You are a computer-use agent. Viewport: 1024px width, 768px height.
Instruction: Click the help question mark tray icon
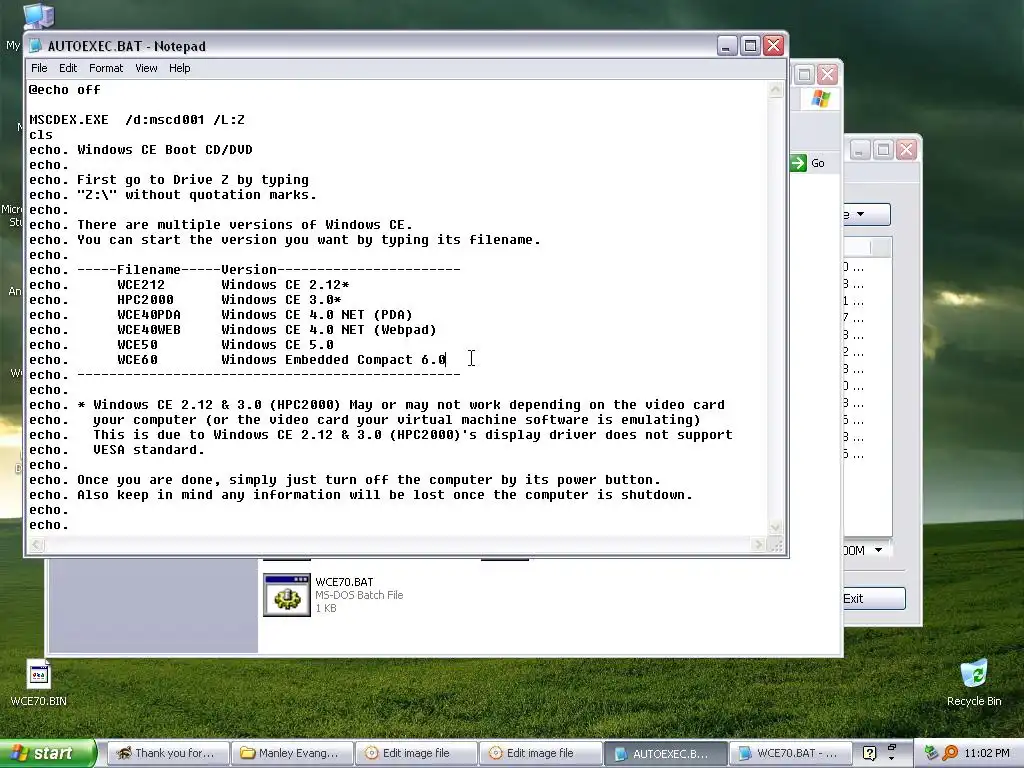click(869, 753)
